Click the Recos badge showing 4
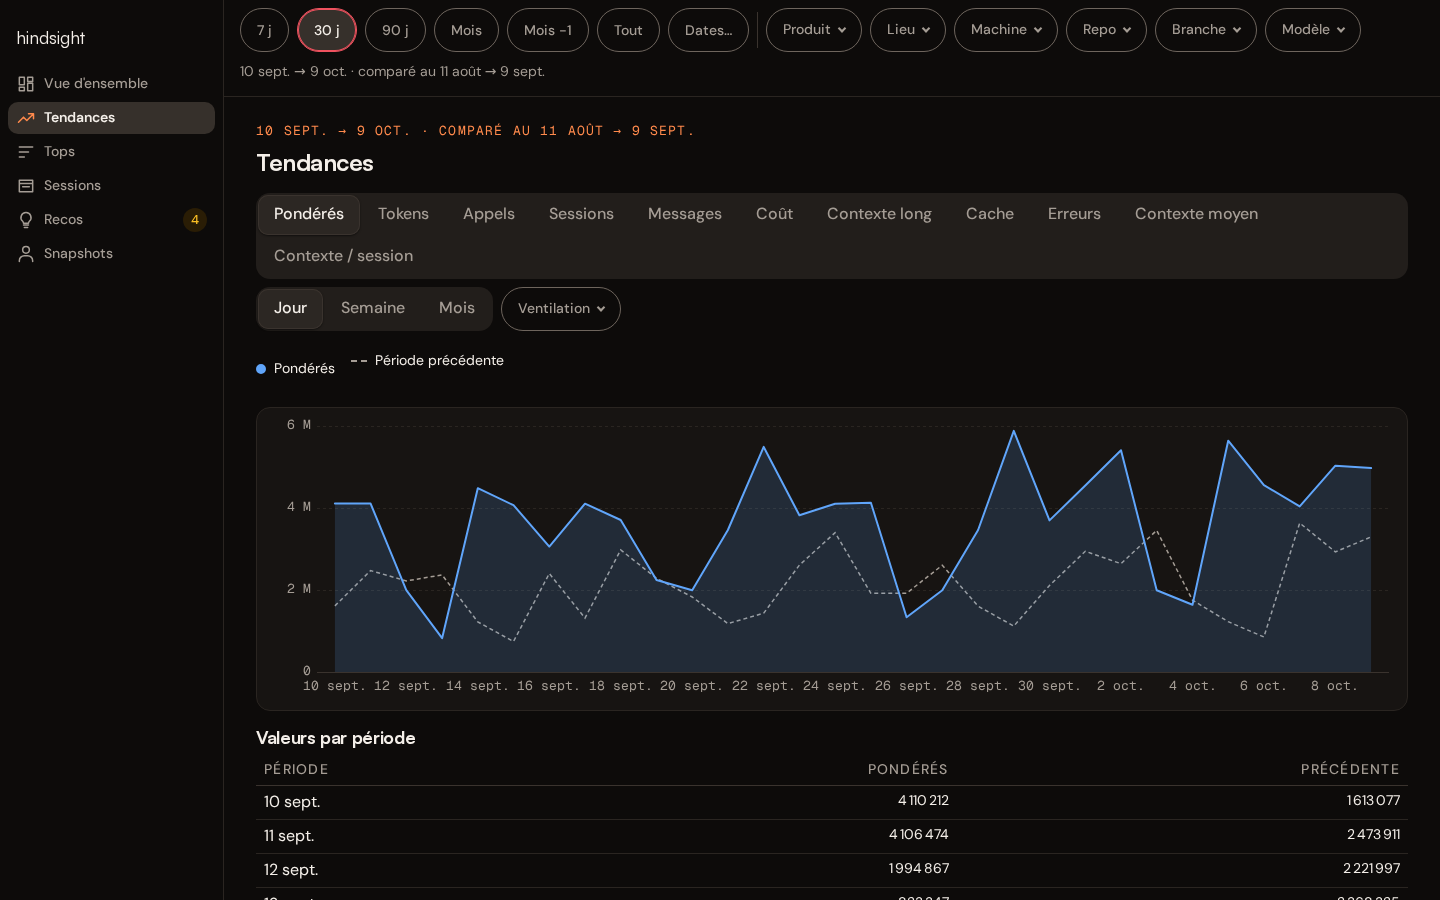Image resolution: width=1440 pixels, height=900 pixels. [195, 220]
